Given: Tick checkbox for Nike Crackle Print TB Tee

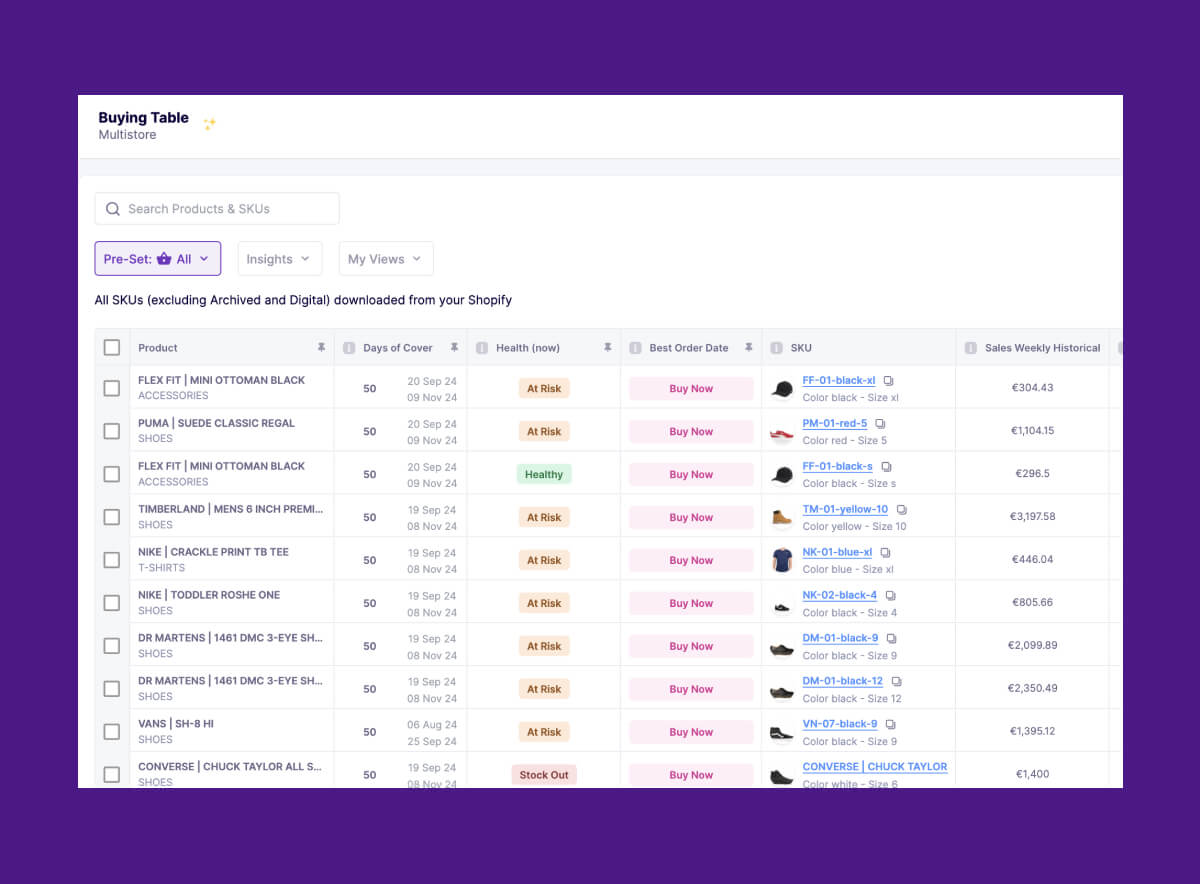Looking at the screenshot, I should point(112,560).
